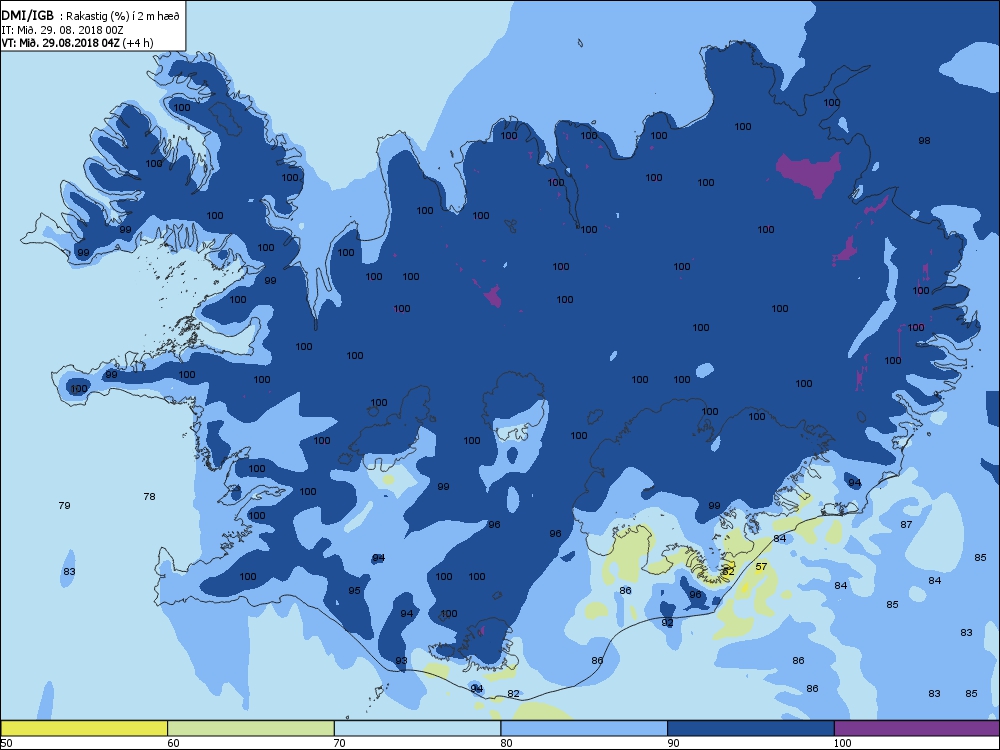This screenshot has width=1000, height=750.
Task: Select the pale green 60–70 legend band
Action: pos(251,728)
